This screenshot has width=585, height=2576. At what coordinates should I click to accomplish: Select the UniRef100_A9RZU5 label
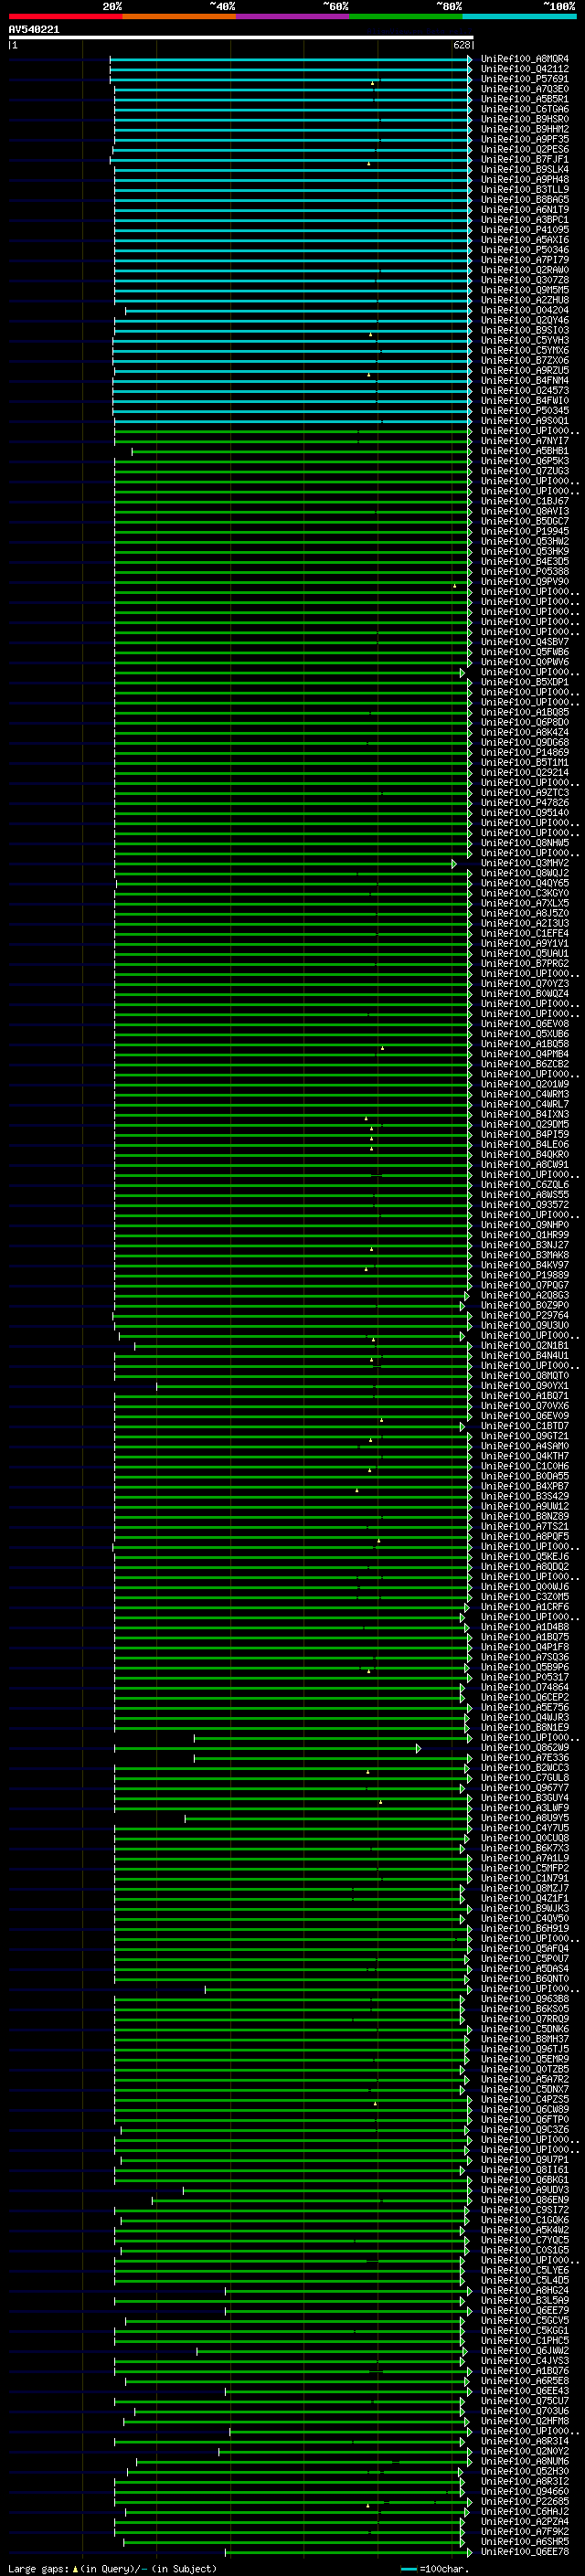point(524,370)
